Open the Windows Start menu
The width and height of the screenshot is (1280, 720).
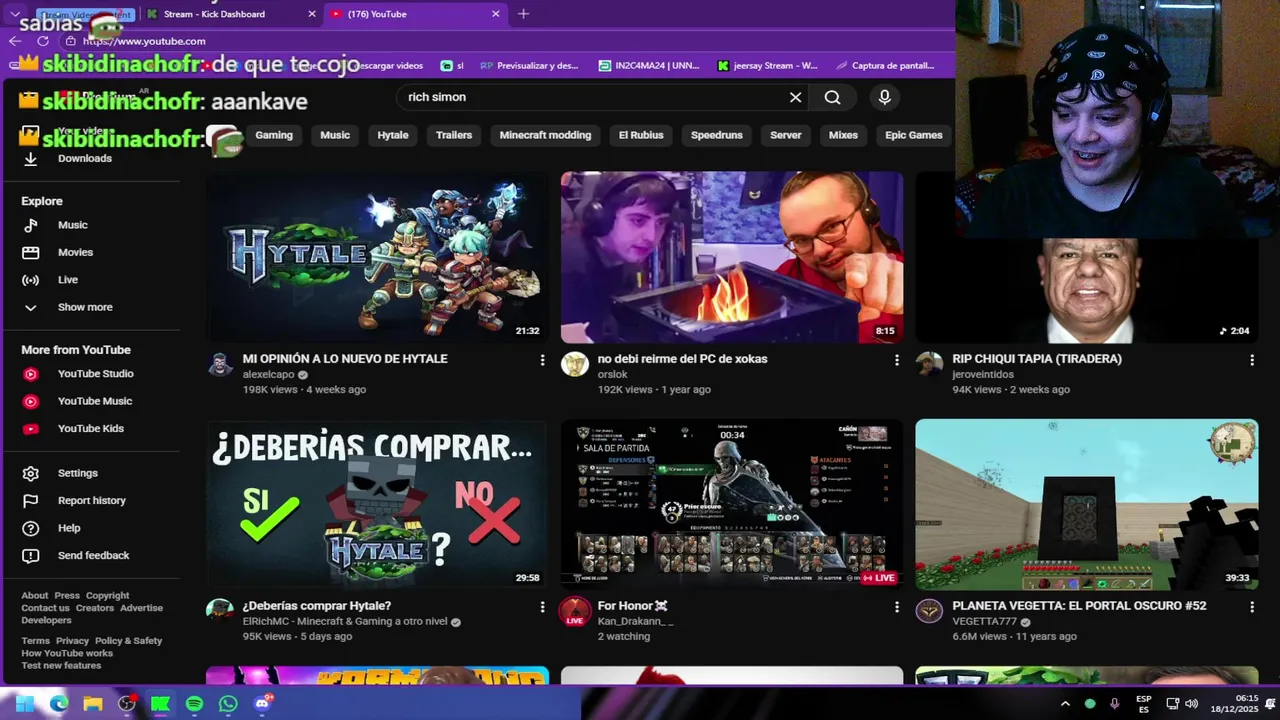point(25,704)
